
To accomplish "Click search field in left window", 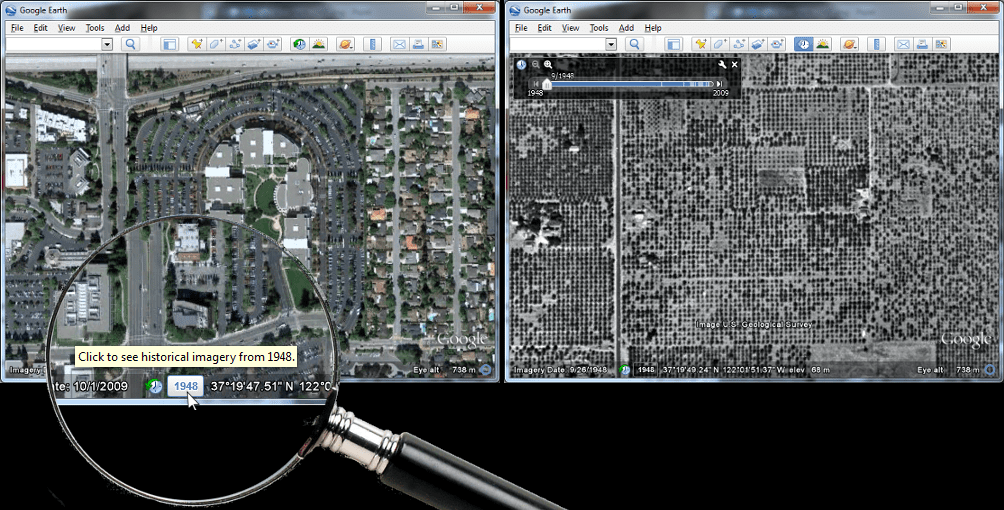I will 54,44.
